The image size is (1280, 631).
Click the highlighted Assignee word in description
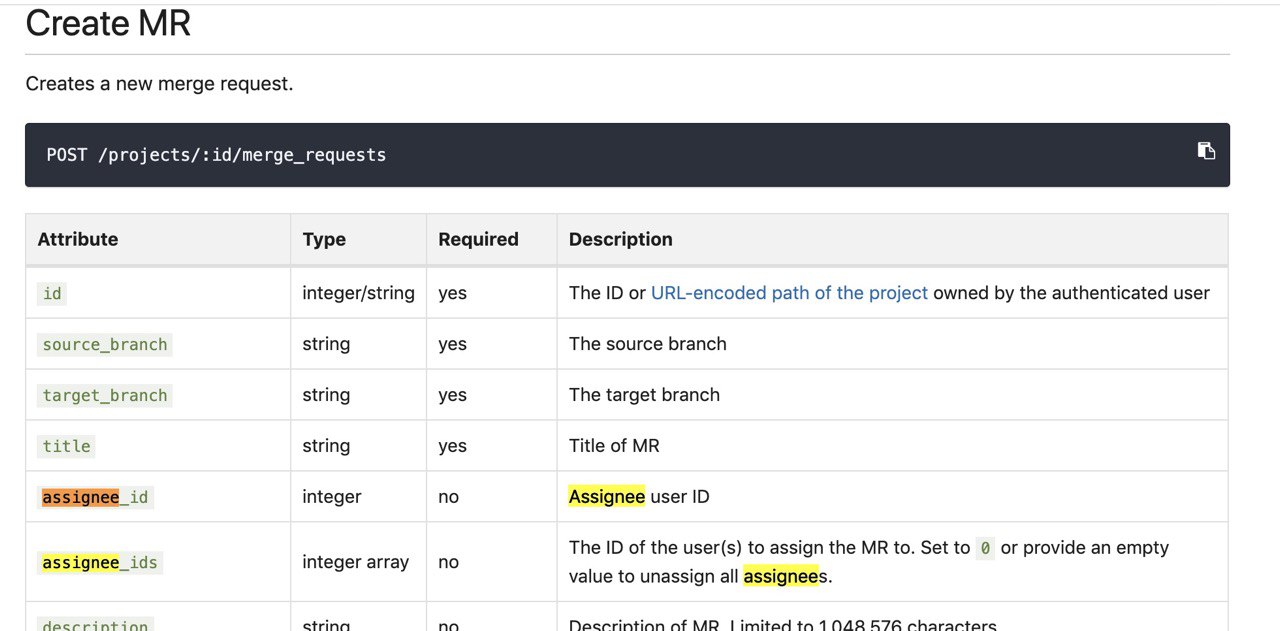click(606, 497)
